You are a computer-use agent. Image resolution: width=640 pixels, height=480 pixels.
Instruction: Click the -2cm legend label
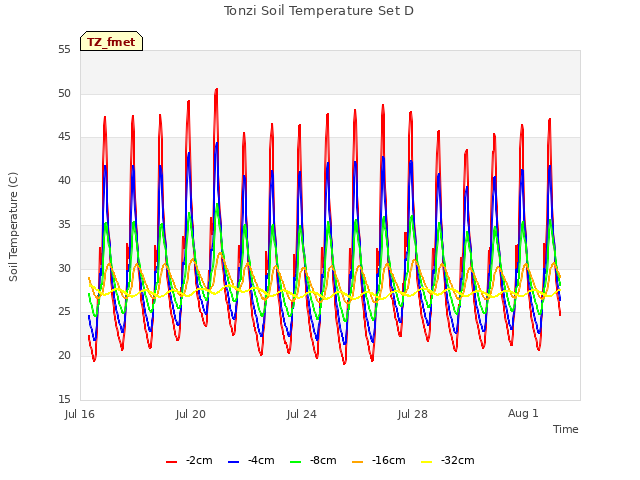(x=199, y=460)
